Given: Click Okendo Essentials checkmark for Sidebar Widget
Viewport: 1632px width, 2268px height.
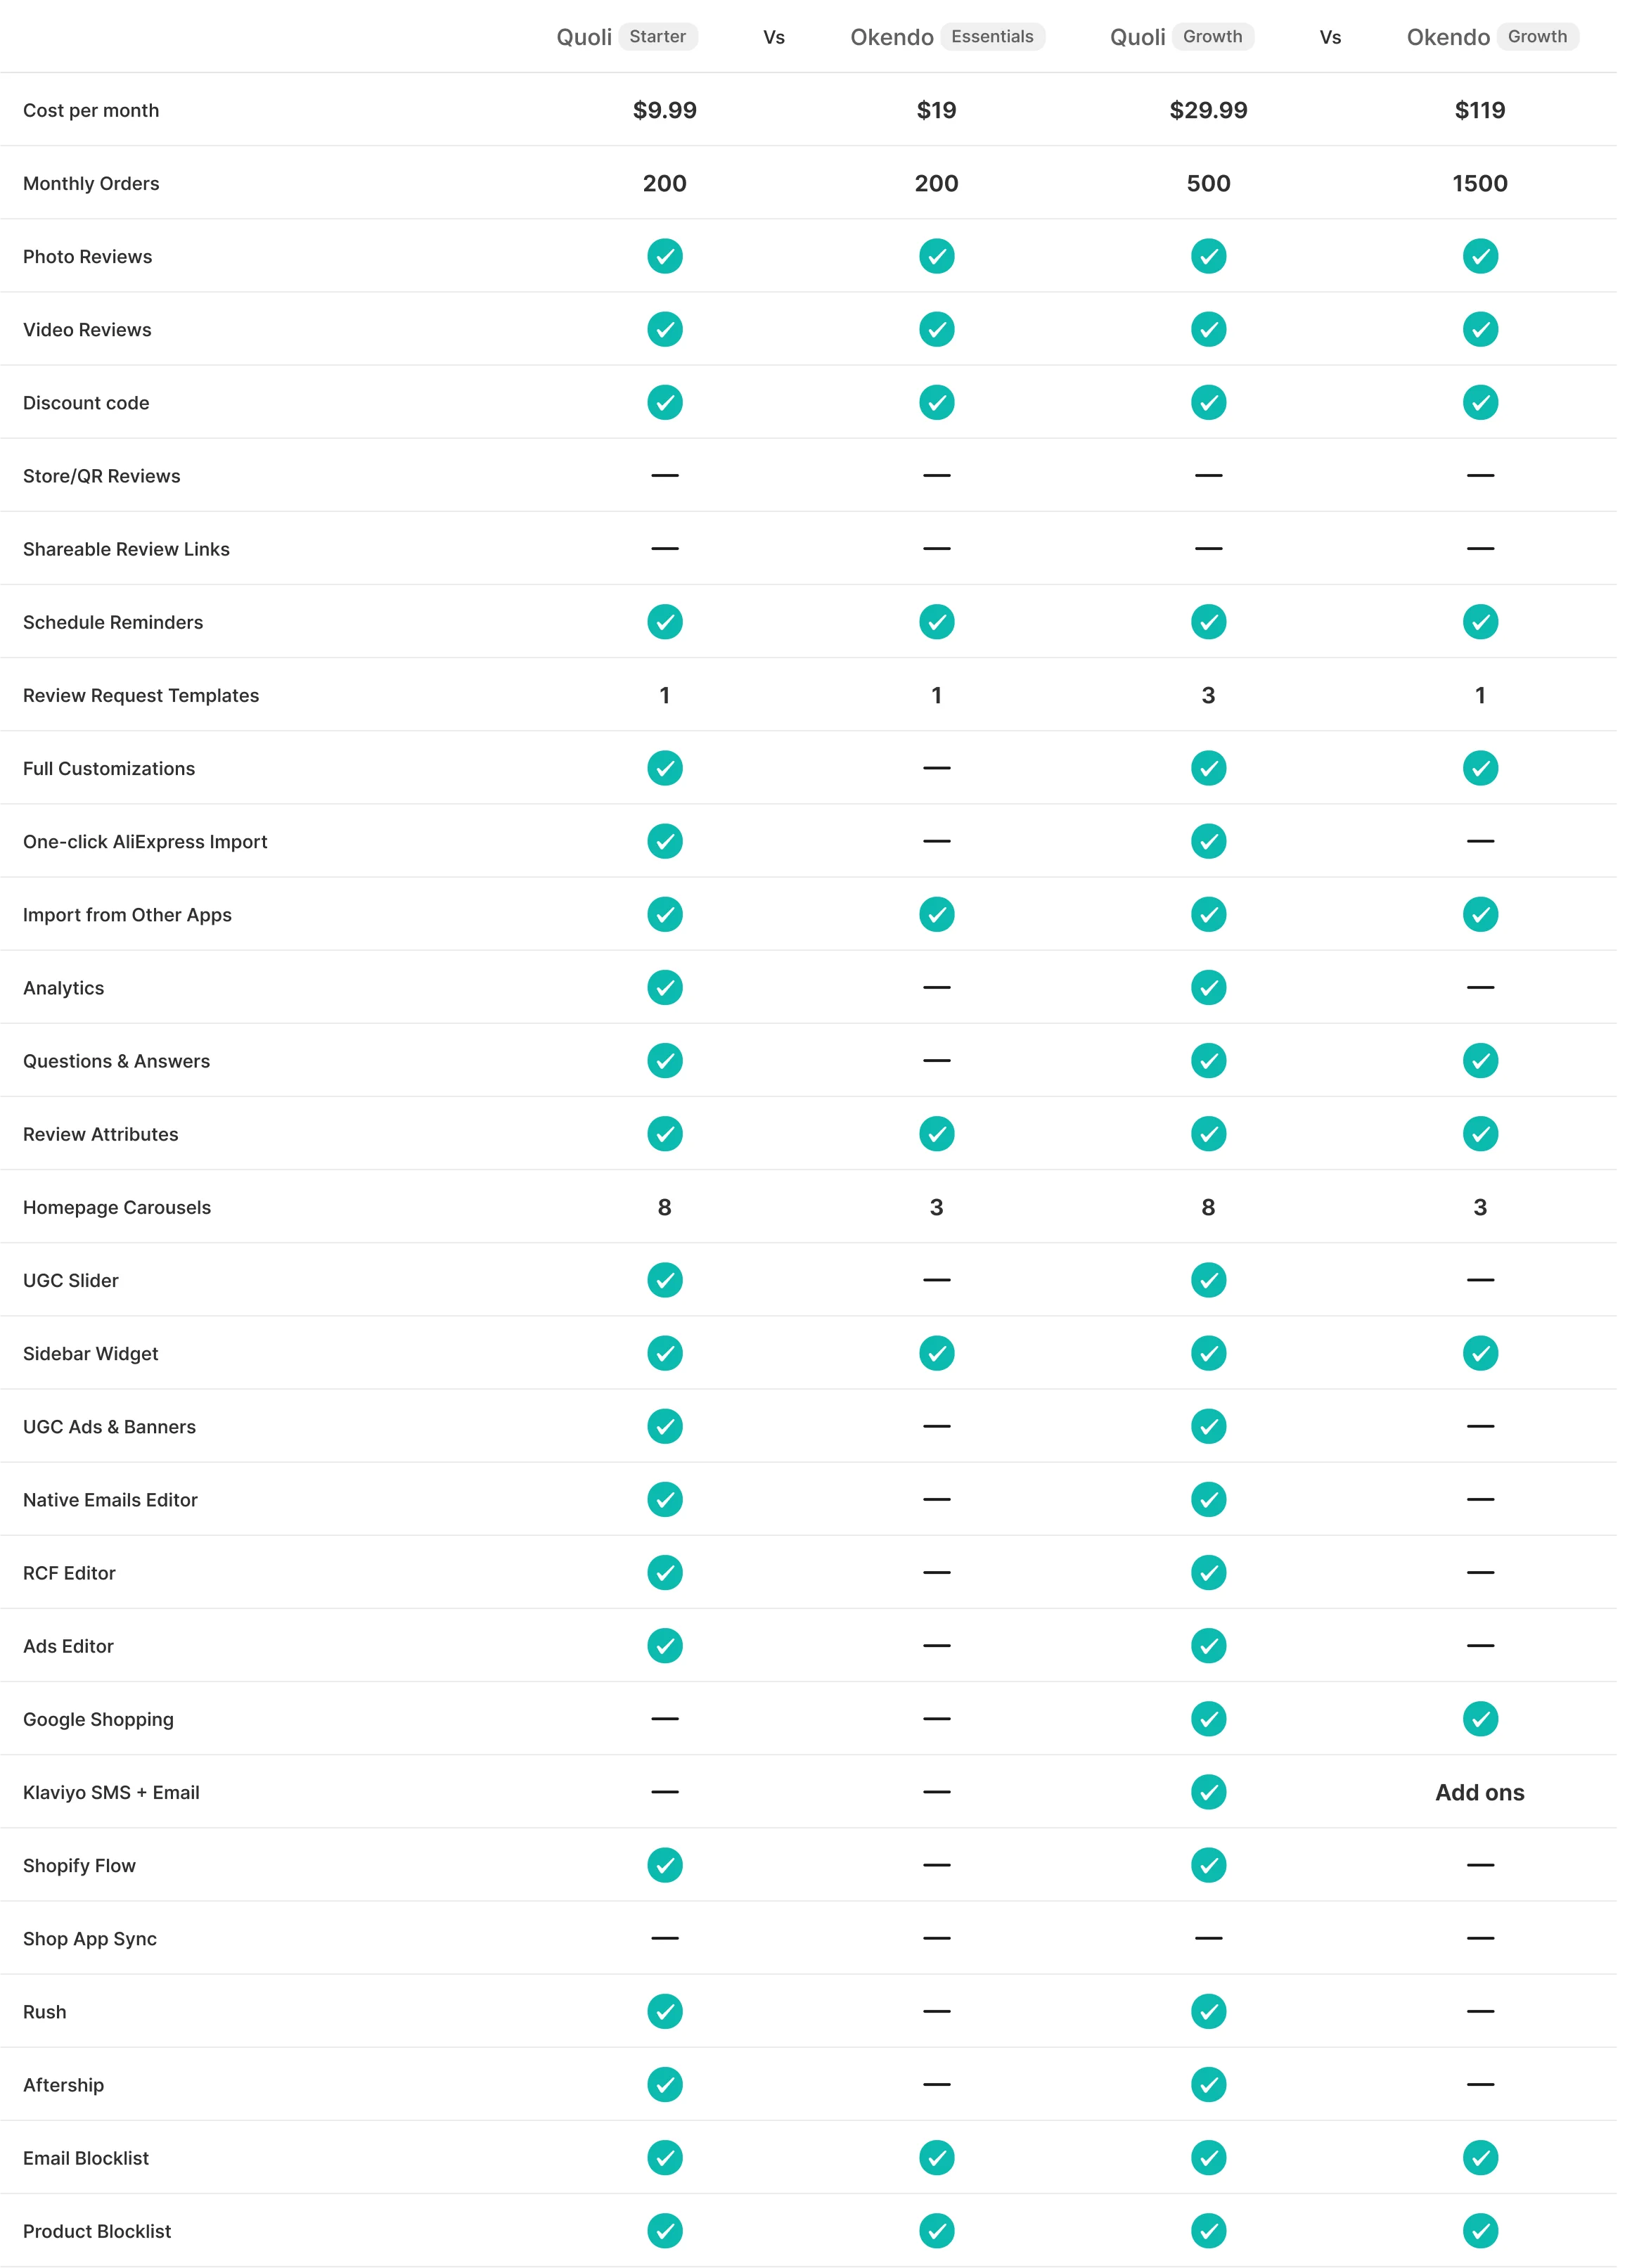Looking at the screenshot, I should (x=936, y=1353).
